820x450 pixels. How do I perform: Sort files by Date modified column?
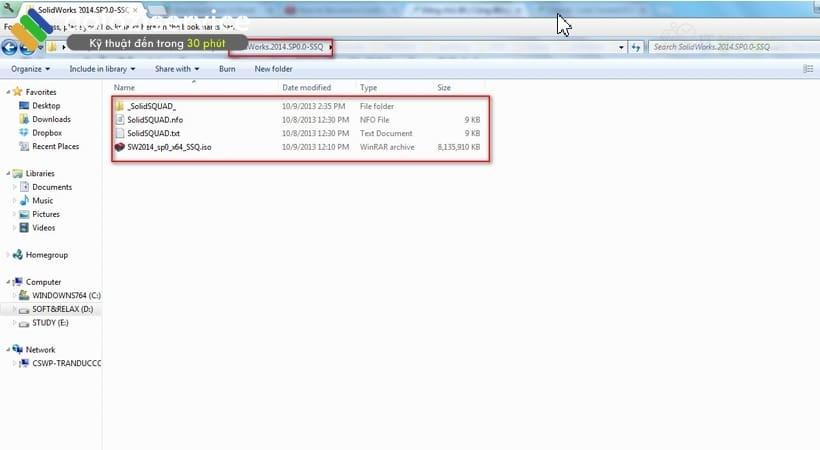coord(306,88)
